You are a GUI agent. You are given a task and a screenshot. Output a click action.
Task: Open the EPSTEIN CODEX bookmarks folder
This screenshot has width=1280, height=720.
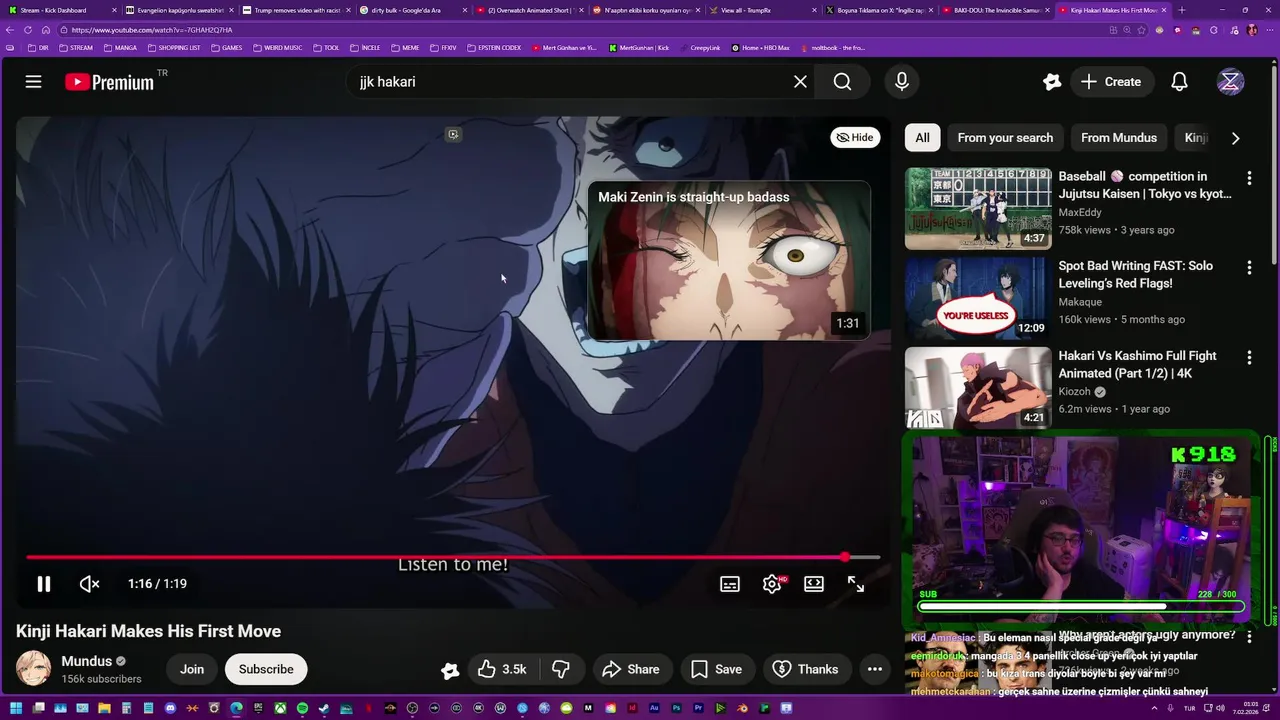click(494, 48)
